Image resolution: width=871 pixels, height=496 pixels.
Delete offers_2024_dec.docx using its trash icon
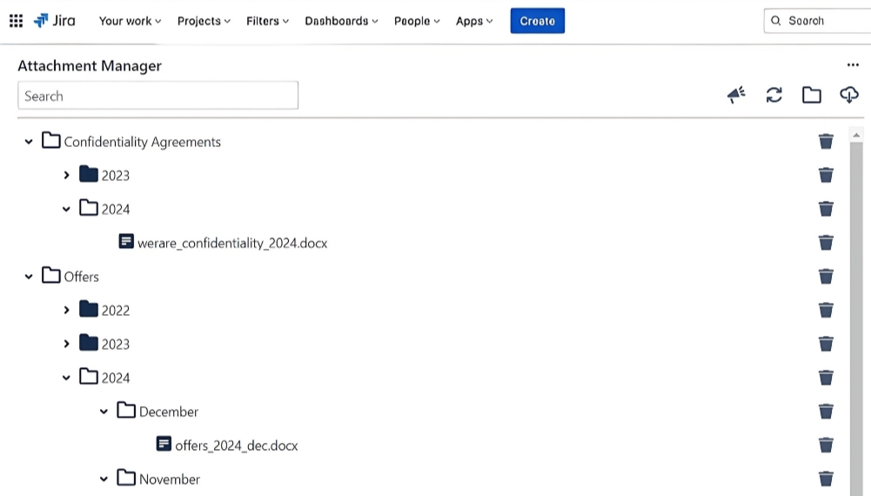826,445
